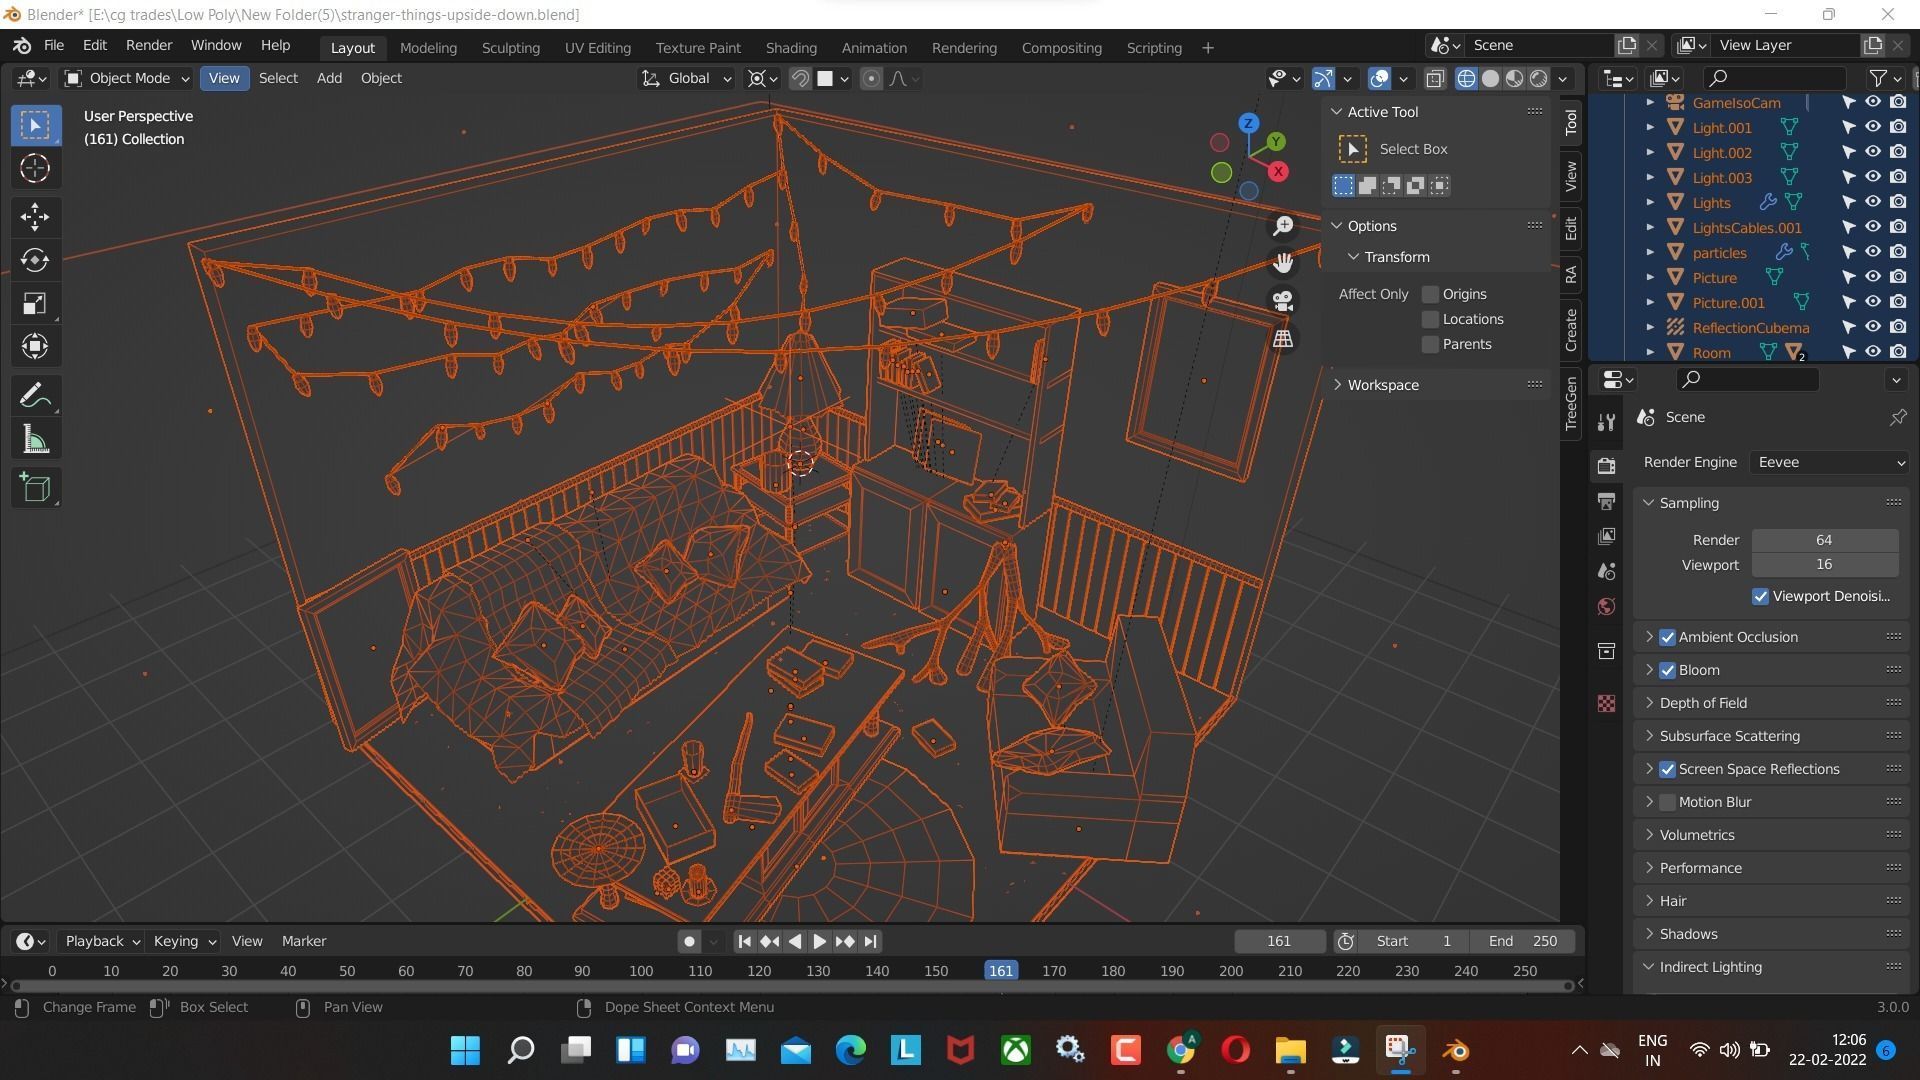Click the End frame 250 field
This screenshot has width=1920, height=1080.
click(x=1523, y=941)
